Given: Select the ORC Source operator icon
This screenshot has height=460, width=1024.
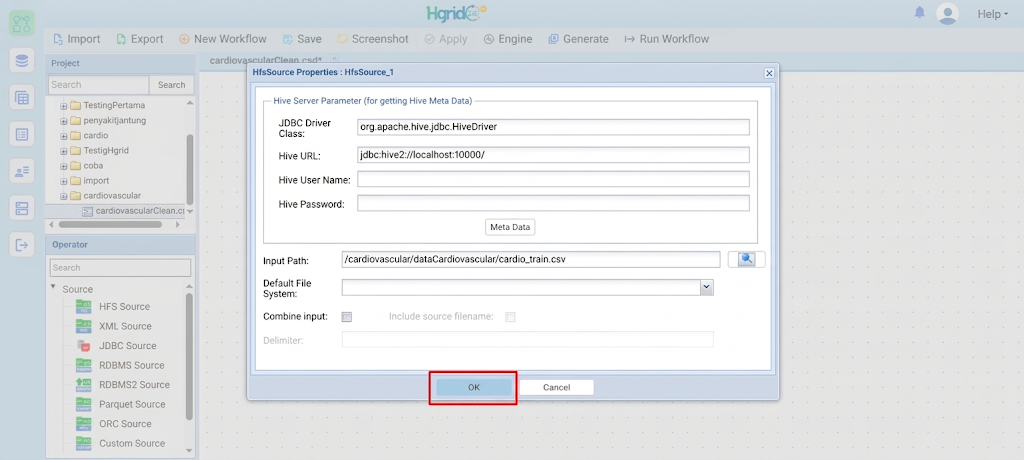Looking at the screenshot, I should coord(84,424).
